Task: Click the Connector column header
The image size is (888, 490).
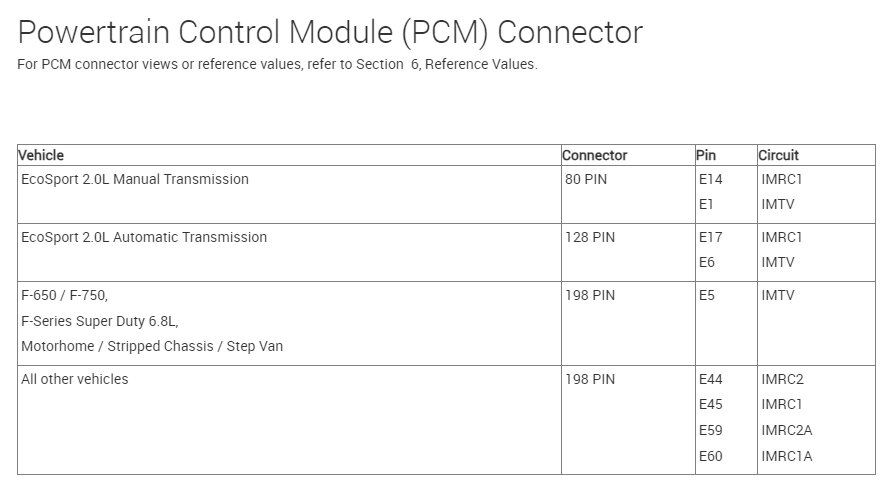Action: tap(594, 155)
